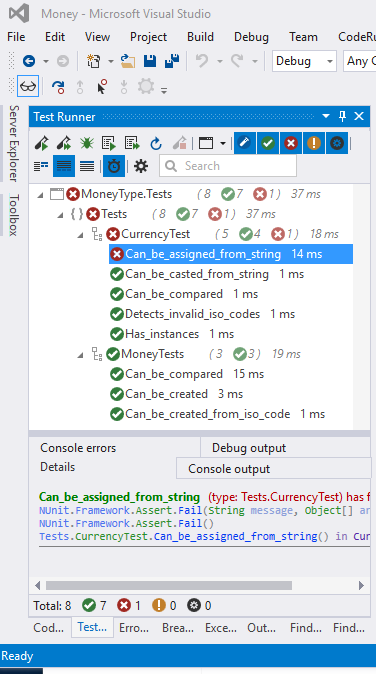Viewport: 376px width, 674px height.
Task: Click the window layout icon in Test Runner
Action: pyautogui.click(x=206, y=143)
